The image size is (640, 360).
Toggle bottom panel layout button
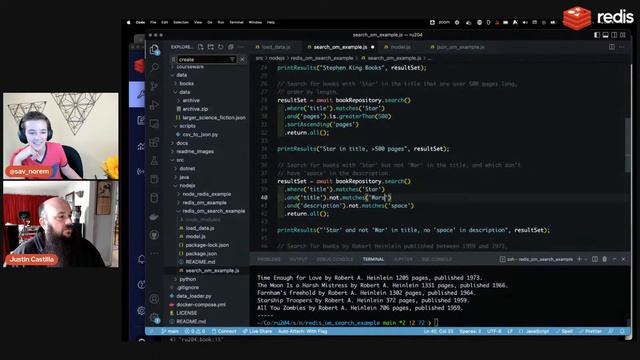coord(606,35)
